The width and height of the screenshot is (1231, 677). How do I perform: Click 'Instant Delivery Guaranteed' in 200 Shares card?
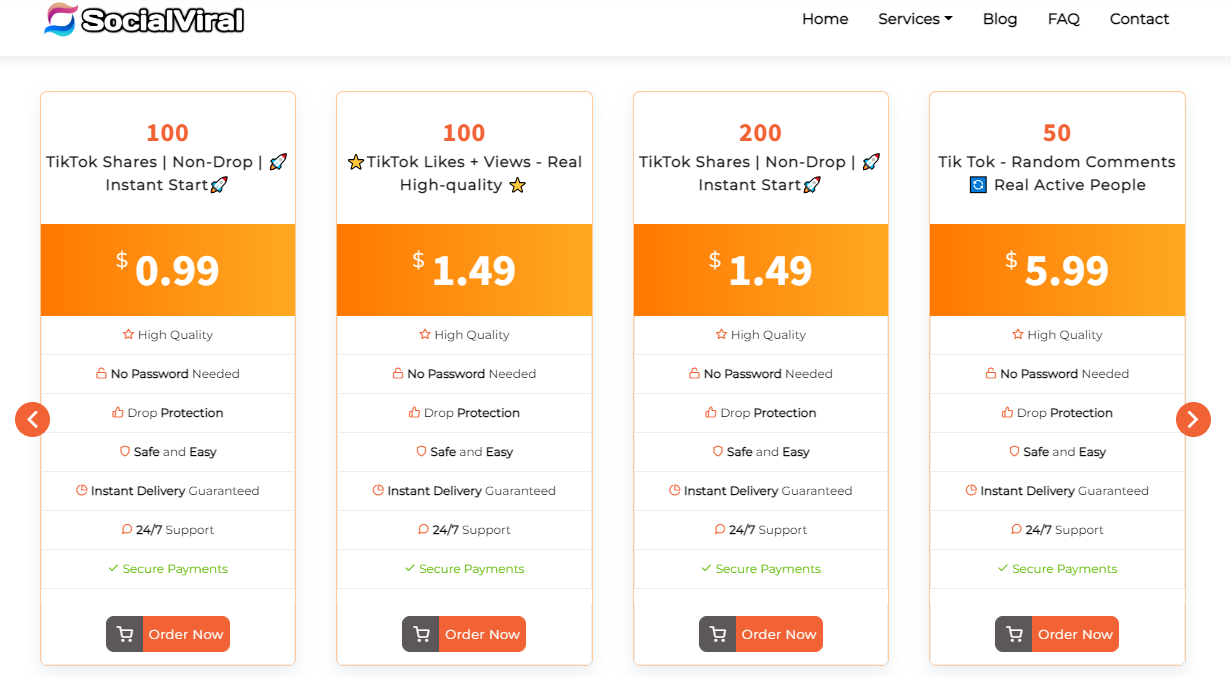pos(768,491)
